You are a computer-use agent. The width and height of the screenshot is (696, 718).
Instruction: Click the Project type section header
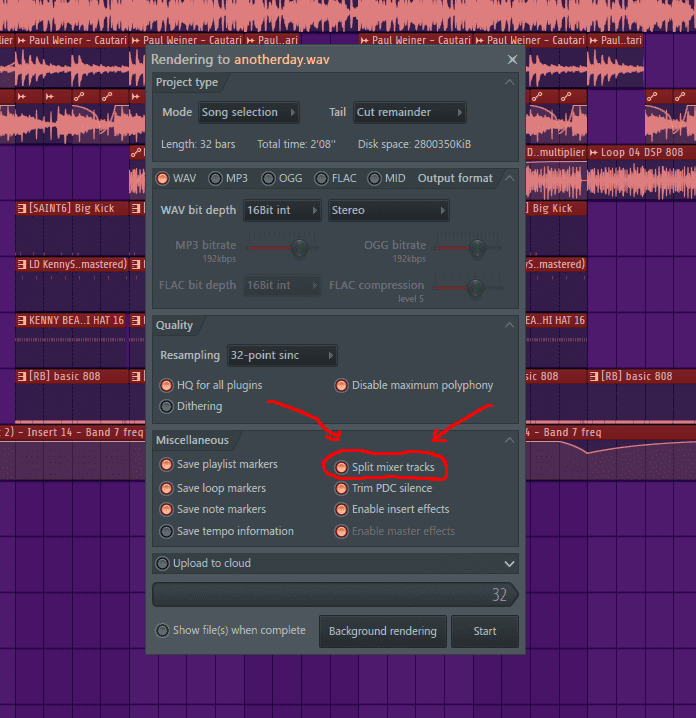187,82
